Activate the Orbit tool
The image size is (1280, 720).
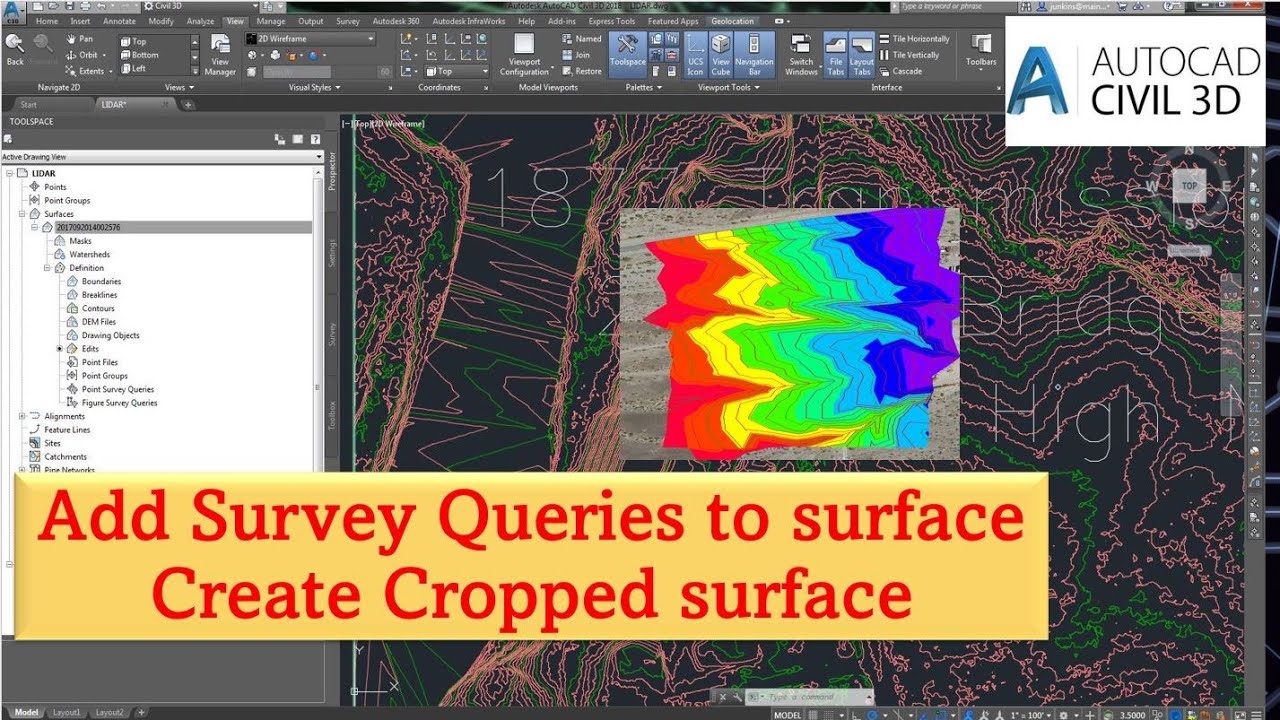coord(82,55)
